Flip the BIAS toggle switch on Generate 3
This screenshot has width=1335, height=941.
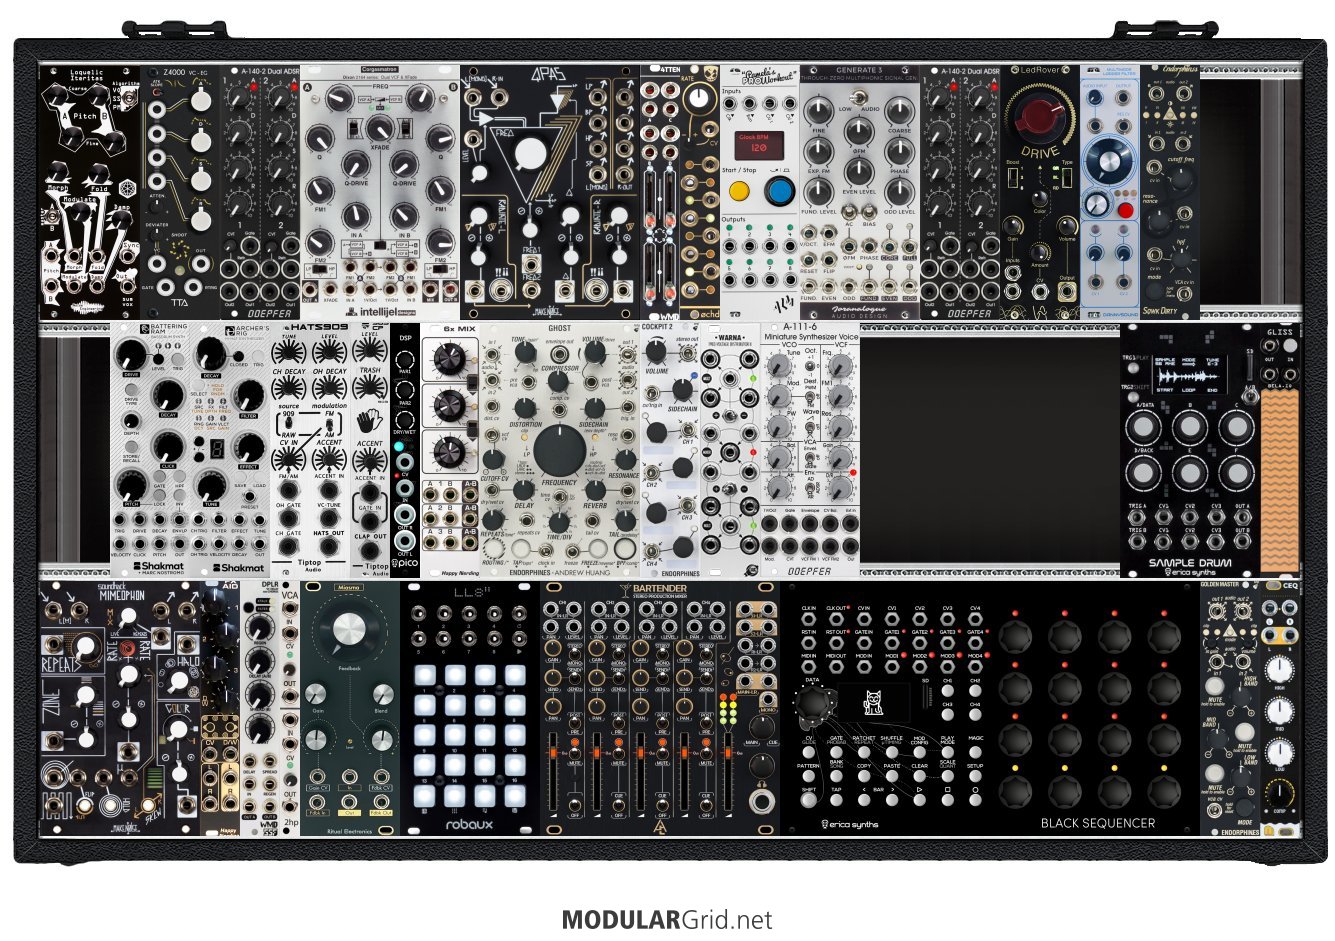869,212
